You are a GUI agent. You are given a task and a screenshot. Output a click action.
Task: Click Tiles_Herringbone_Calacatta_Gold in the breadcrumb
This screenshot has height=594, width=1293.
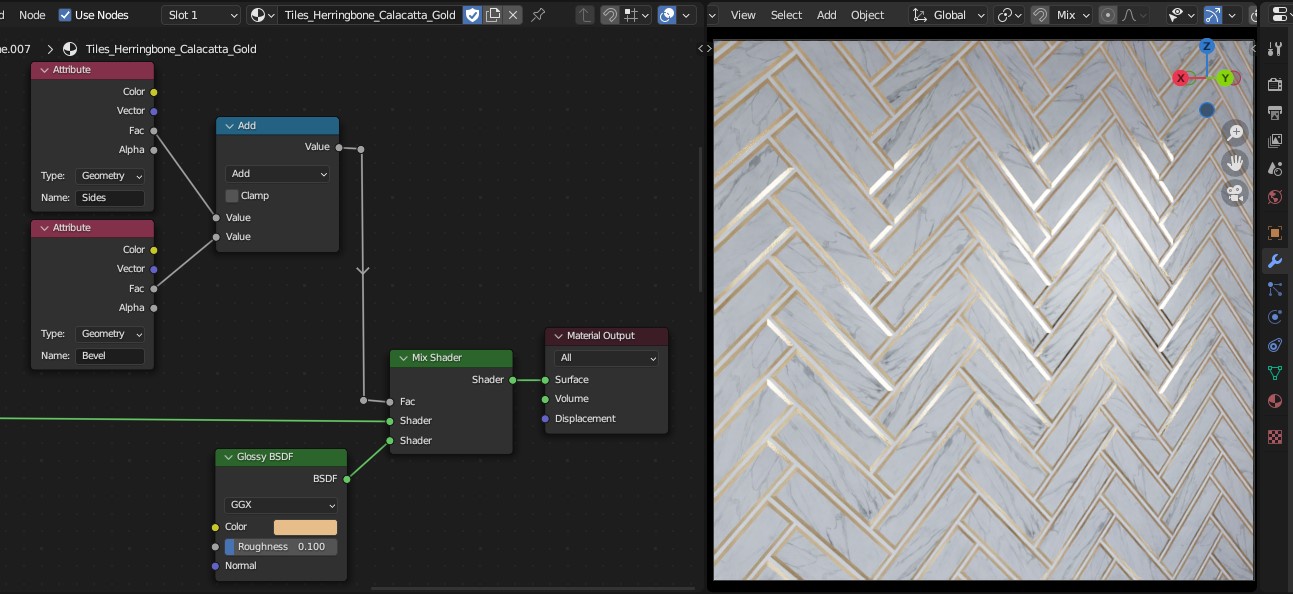(x=171, y=49)
